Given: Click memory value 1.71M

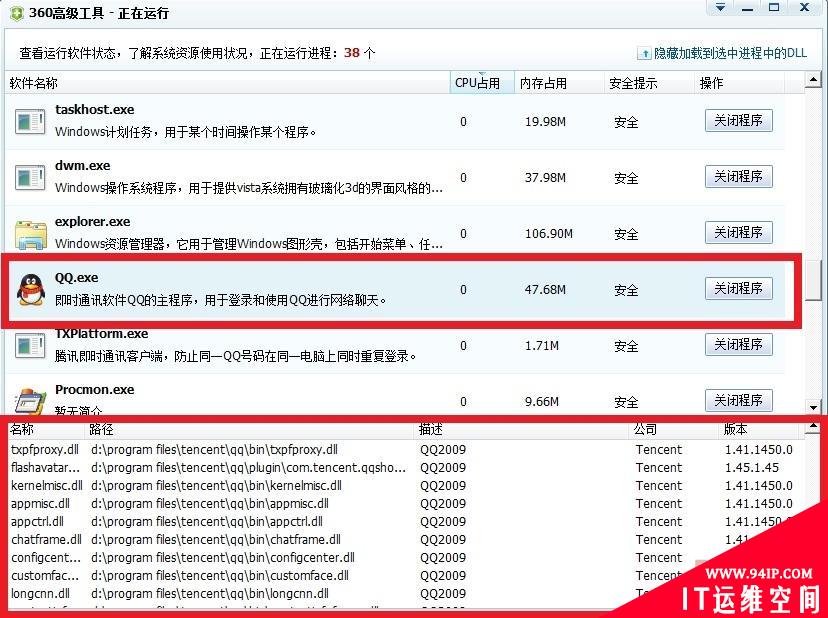Looking at the screenshot, I should tap(541, 345).
